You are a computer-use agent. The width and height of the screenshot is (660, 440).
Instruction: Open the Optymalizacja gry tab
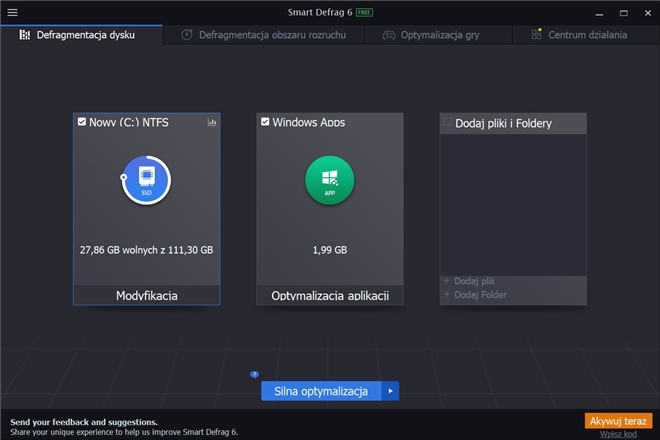click(438, 35)
